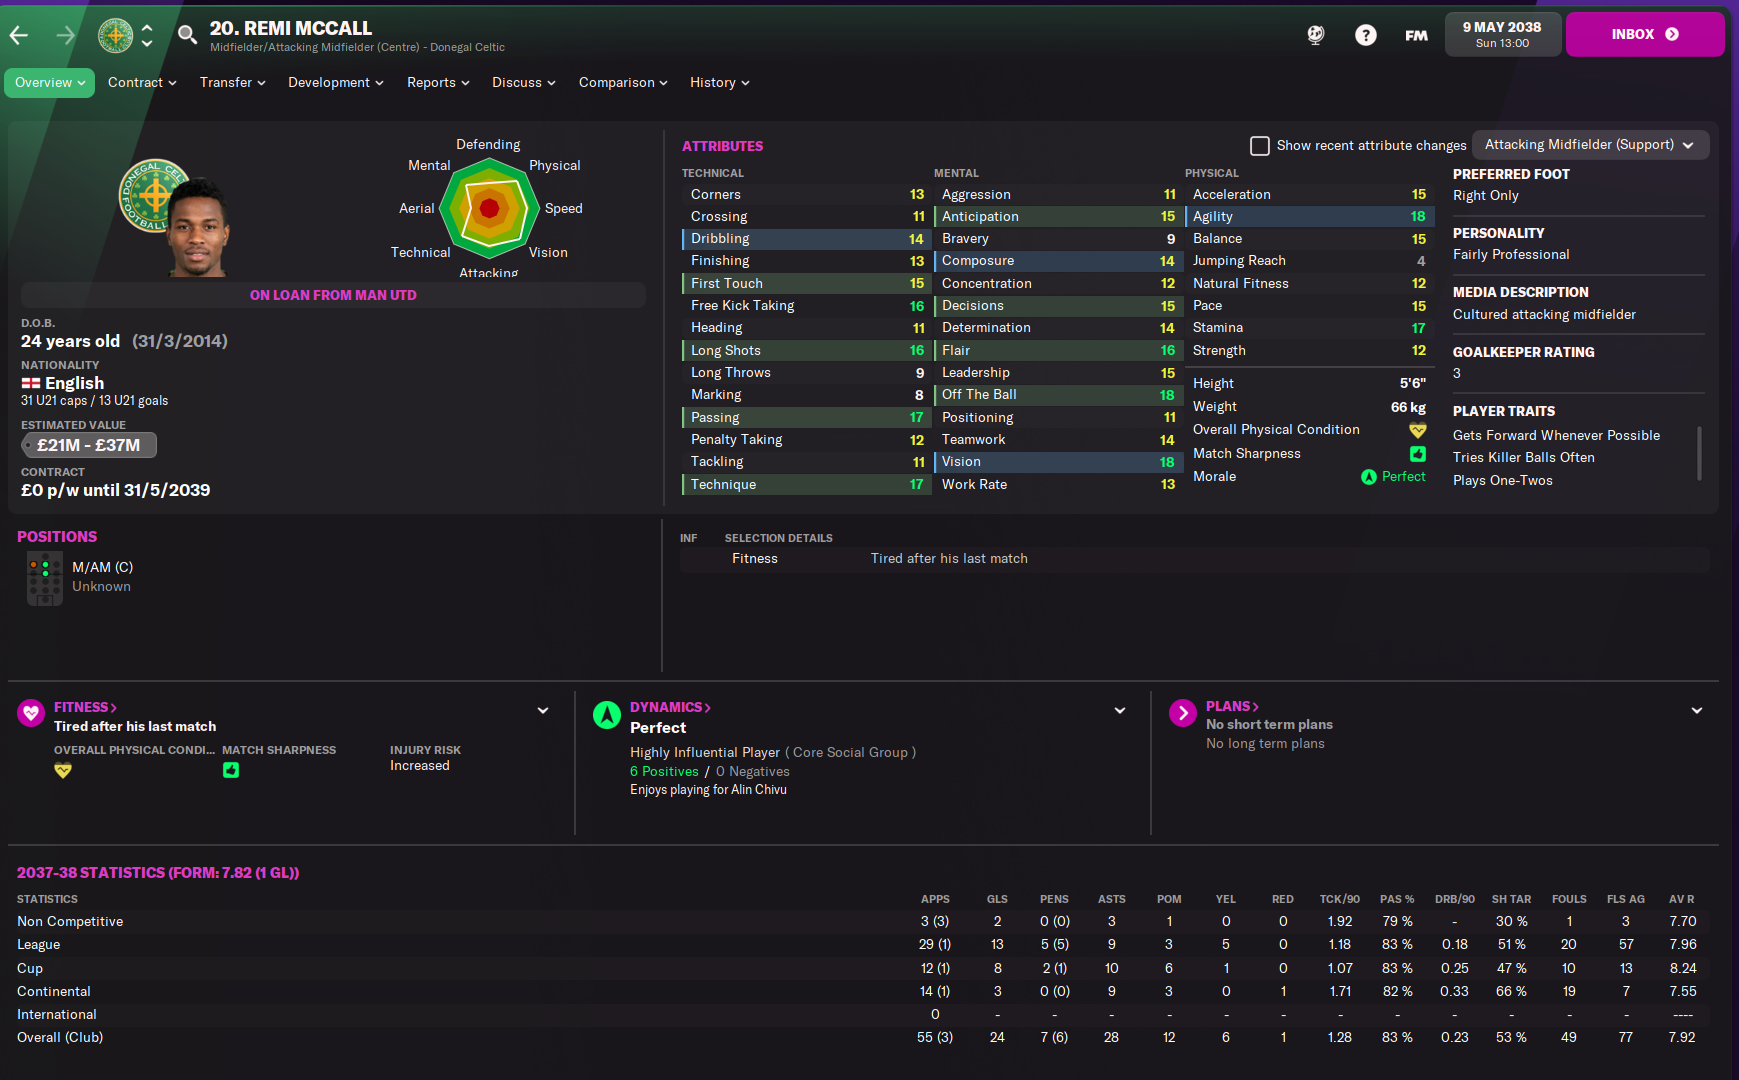The image size is (1739, 1080).
Task: Click the Gets Forward Whenever Possible trait
Action: (x=1556, y=436)
